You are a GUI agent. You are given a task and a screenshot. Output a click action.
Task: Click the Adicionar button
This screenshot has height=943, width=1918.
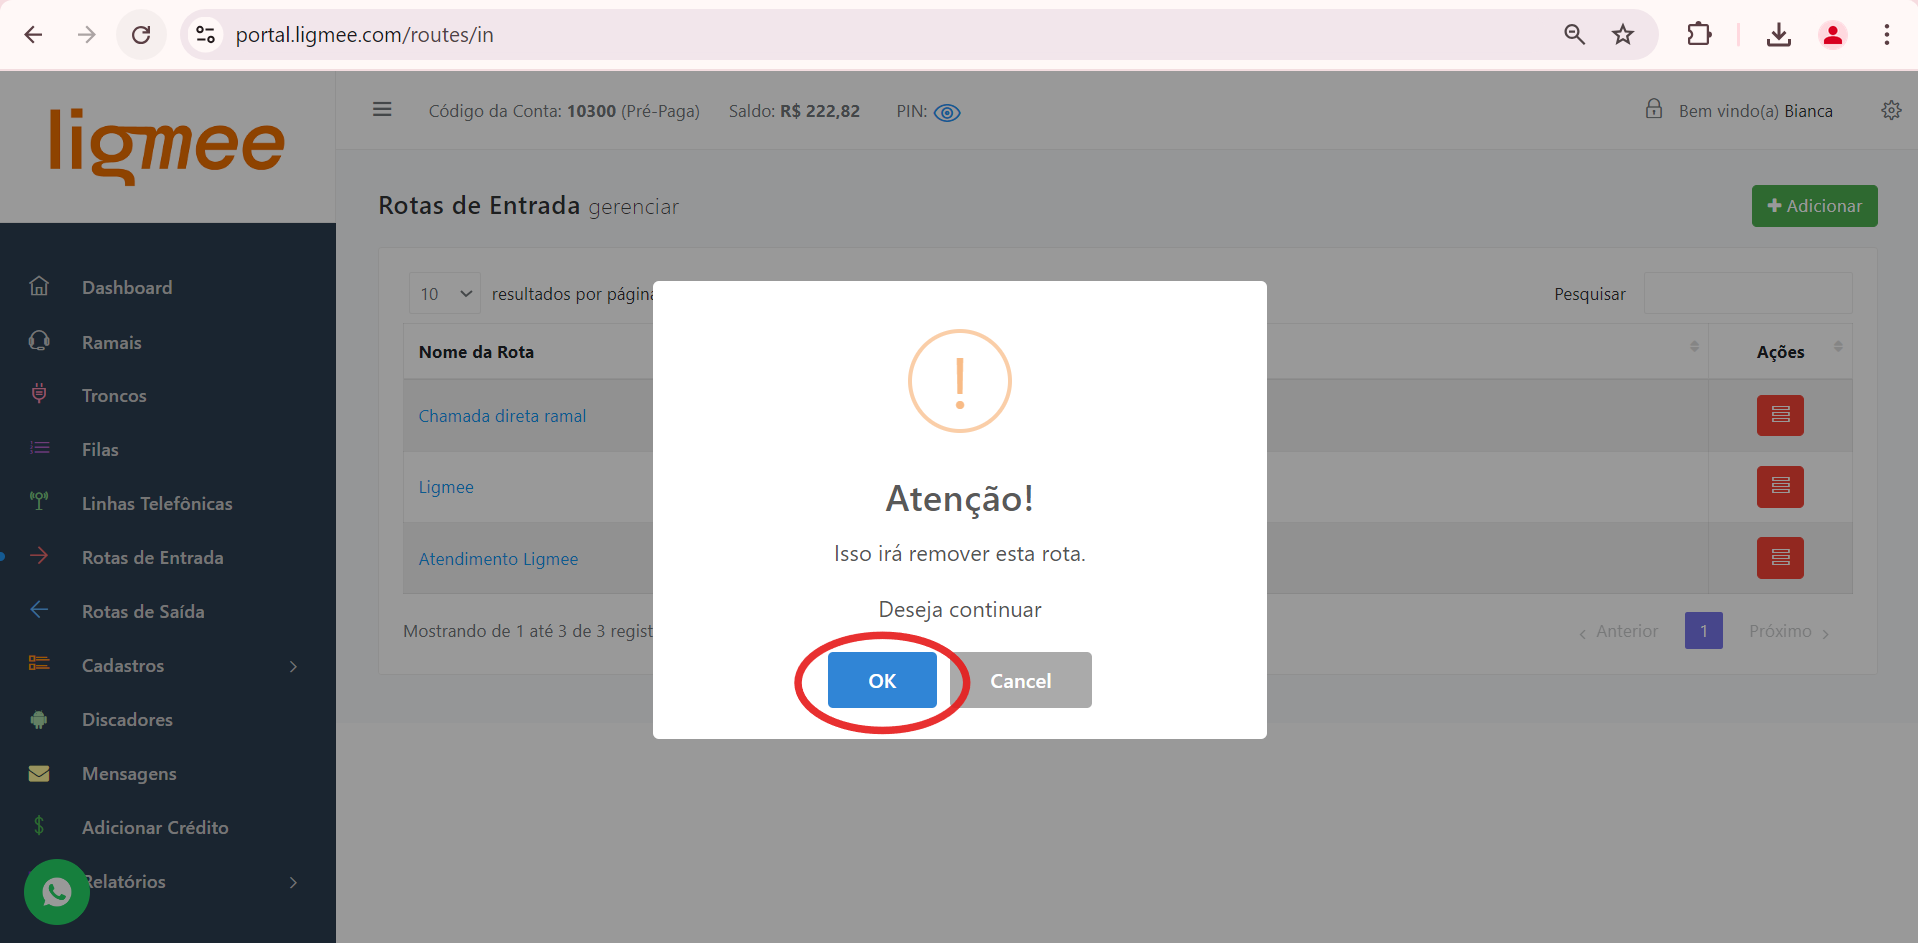pyautogui.click(x=1813, y=206)
